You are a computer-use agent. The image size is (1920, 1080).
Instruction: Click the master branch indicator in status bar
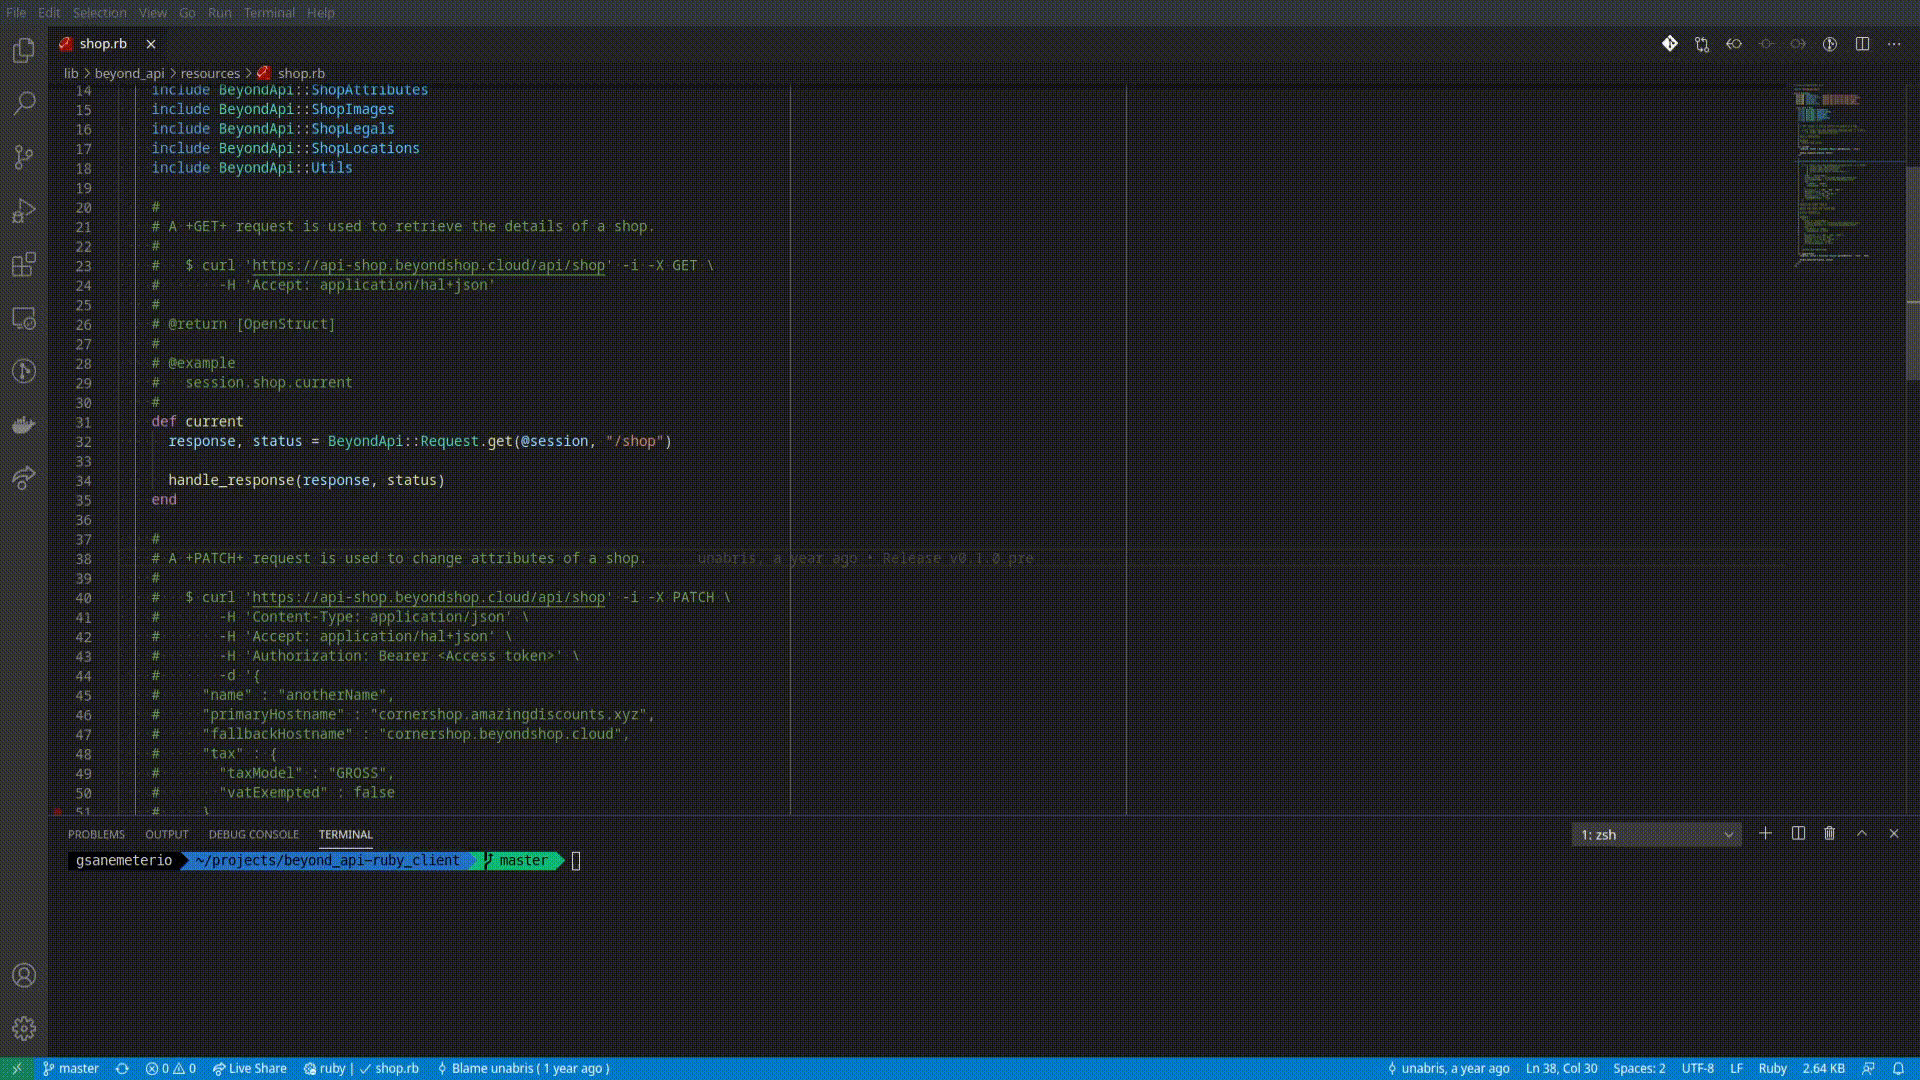(x=70, y=1068)
